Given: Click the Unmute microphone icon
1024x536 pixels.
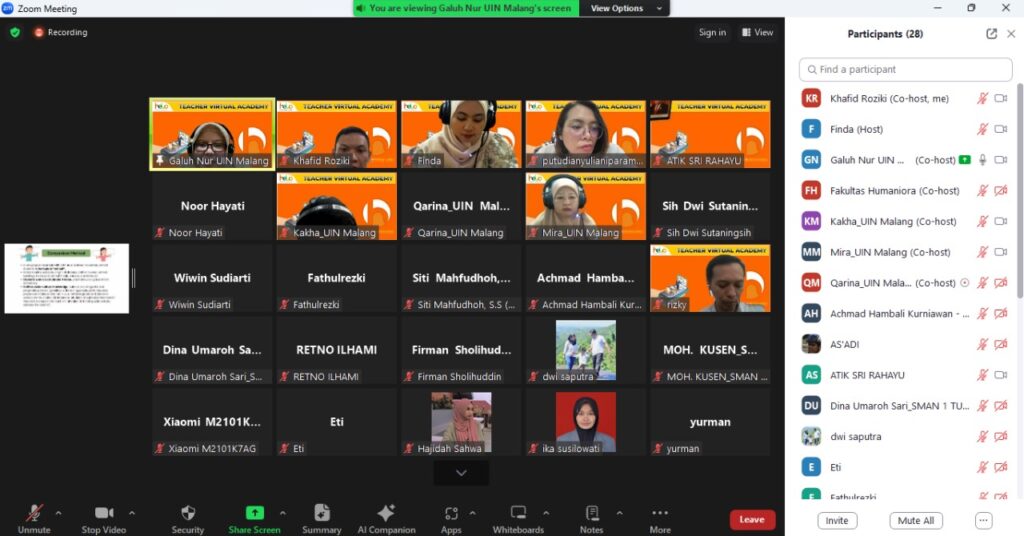Looking at the screenshot, I should pos(33,515).
